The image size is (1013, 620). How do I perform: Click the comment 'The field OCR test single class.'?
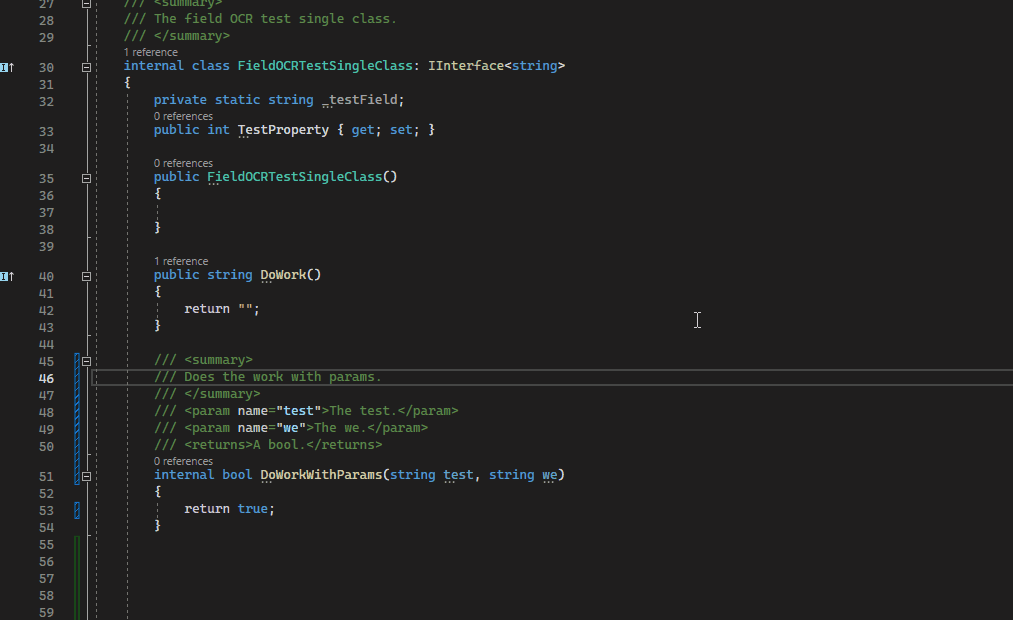tap(275, 19)
